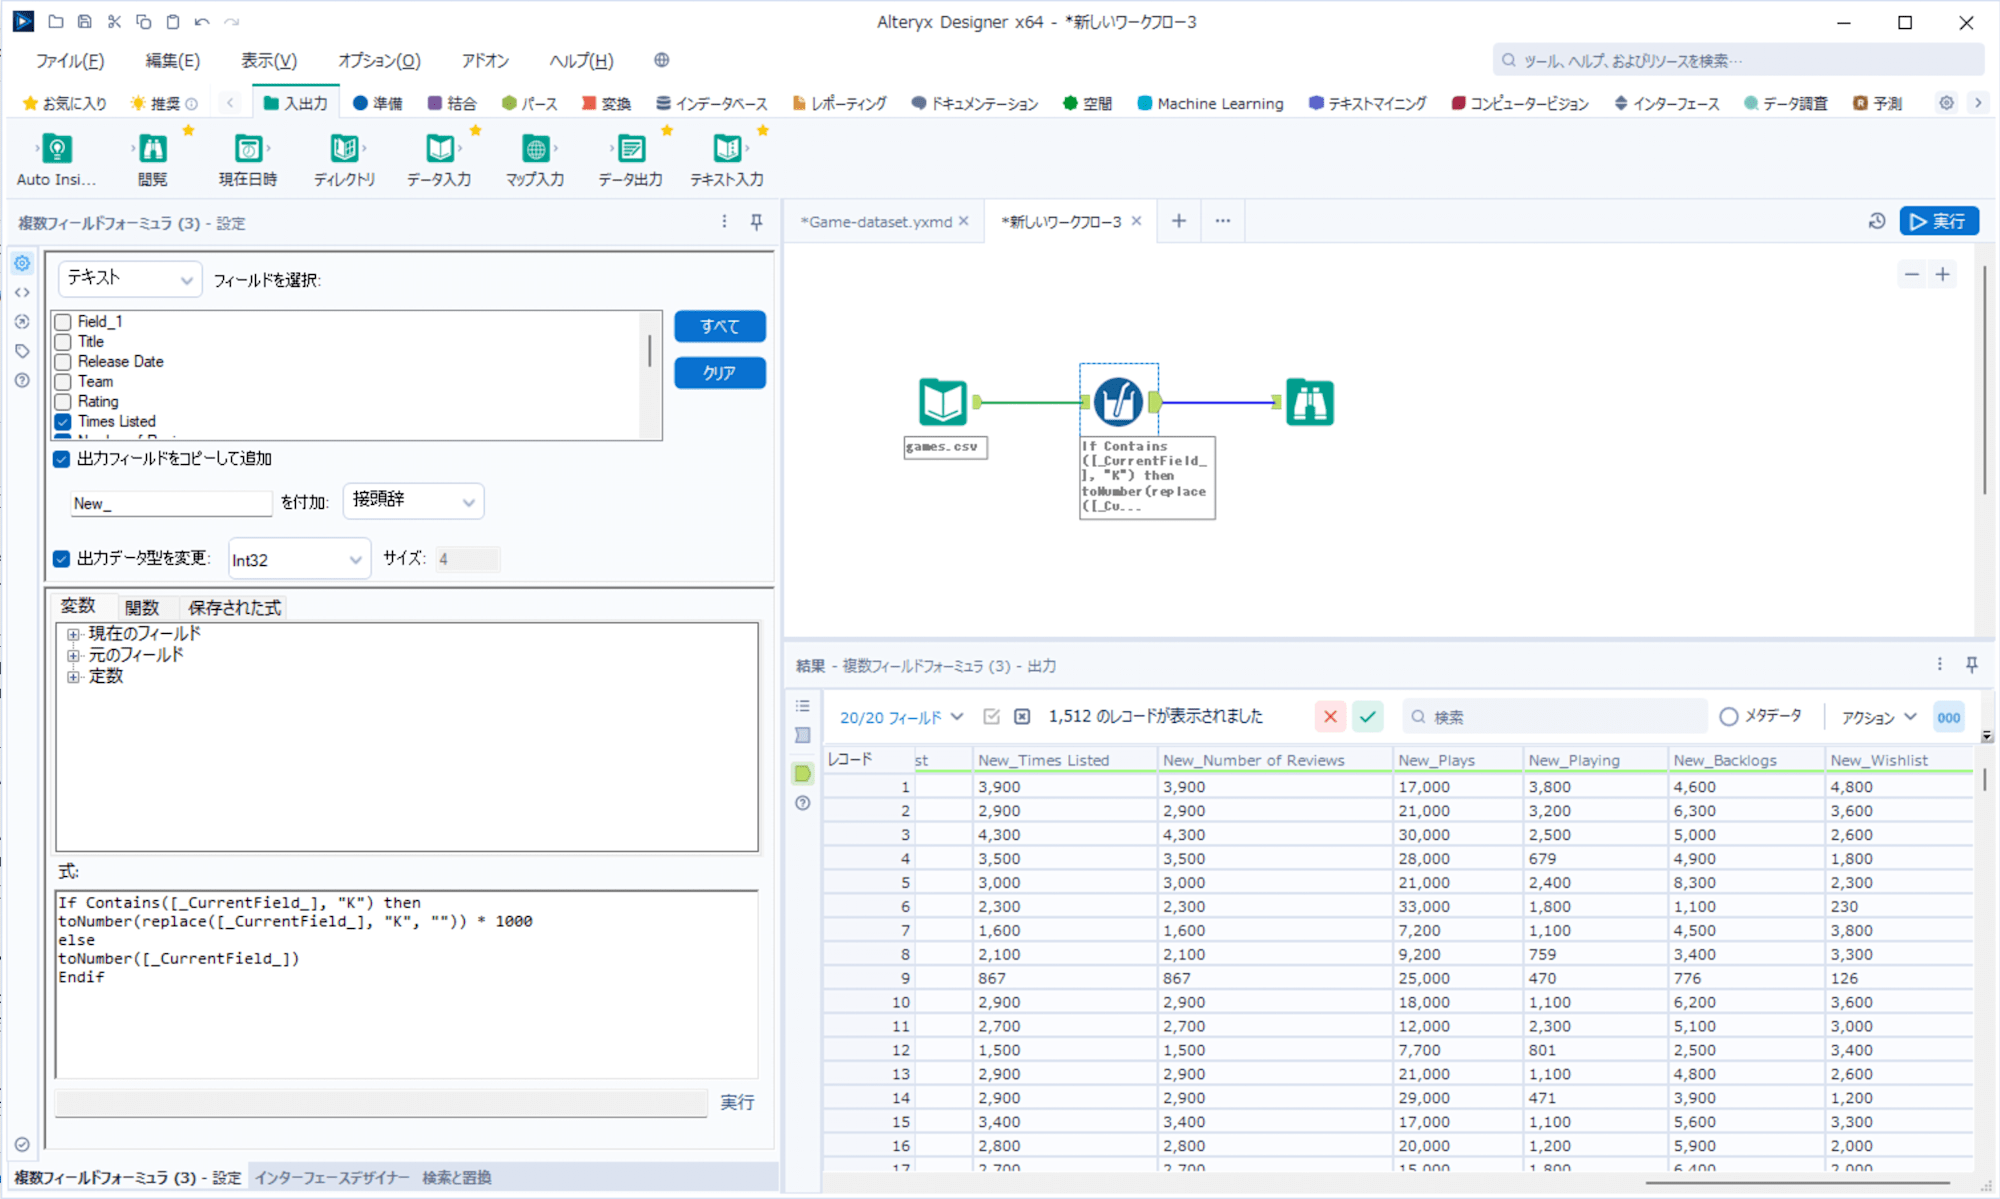Select the データ入力 tool icon
Image resolution: width=2000 pixels, height=1199 pixels.
[440, 150]
